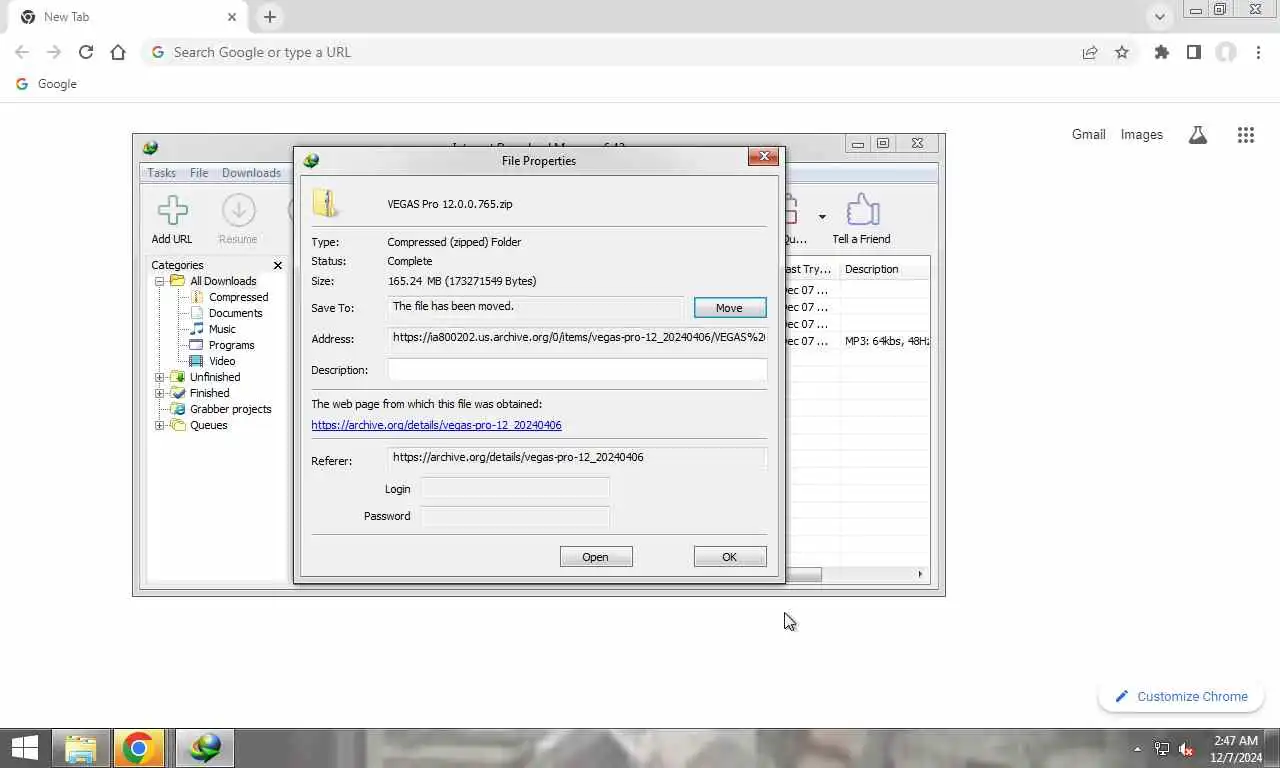This screenshot has height=768, width=1280.
Task: Expand the Finished tree node
Action: click(x=159, y=393)
